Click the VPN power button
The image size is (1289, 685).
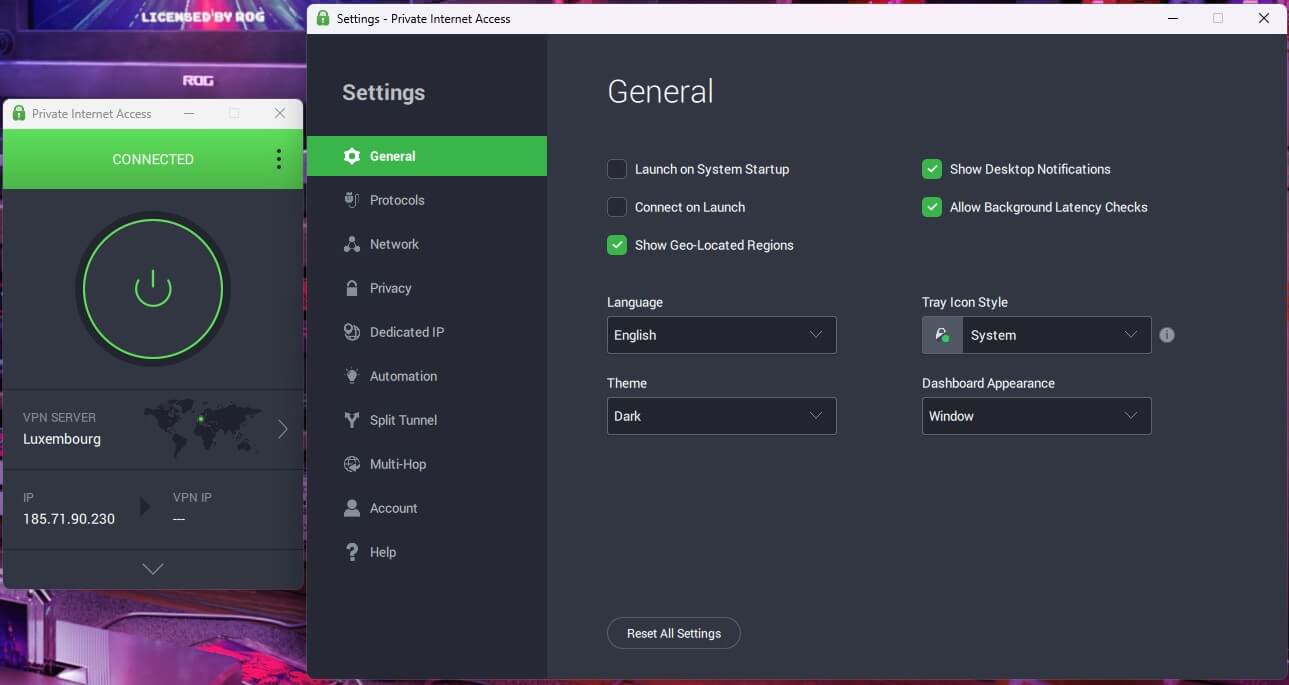coord(153,290)
